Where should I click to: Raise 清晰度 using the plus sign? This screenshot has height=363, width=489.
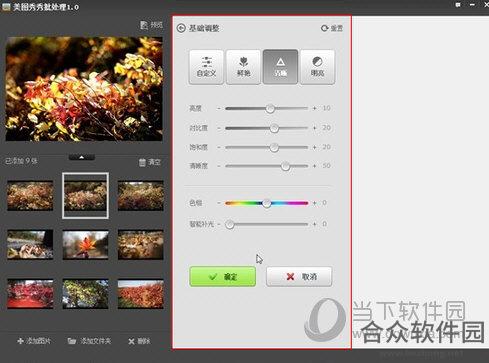tap(314, 166)
